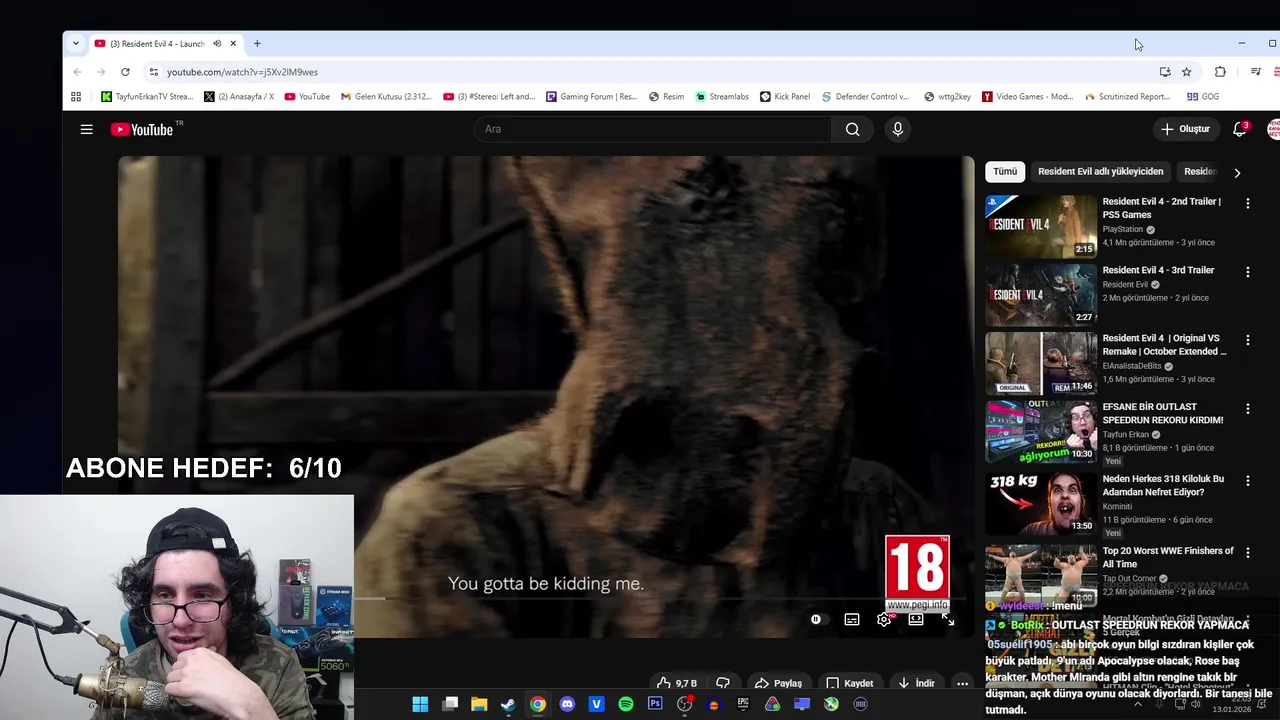Viewport: 1280px width, 720px height.
Task: Open the Chrome tab search dropdown
Action: 75,44
